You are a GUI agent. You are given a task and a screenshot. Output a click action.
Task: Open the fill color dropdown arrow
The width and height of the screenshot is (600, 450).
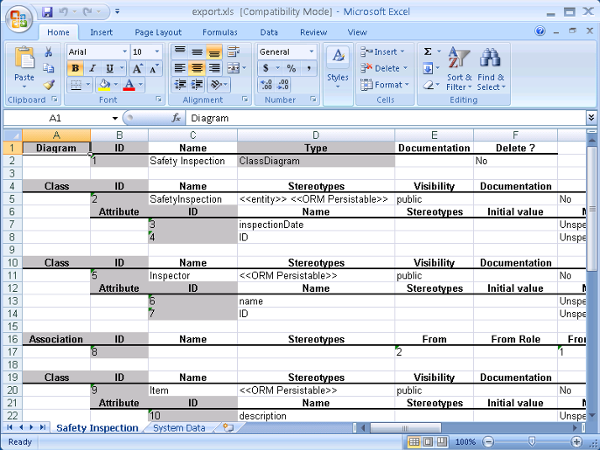pyautogui.click(x=115, y=85)
